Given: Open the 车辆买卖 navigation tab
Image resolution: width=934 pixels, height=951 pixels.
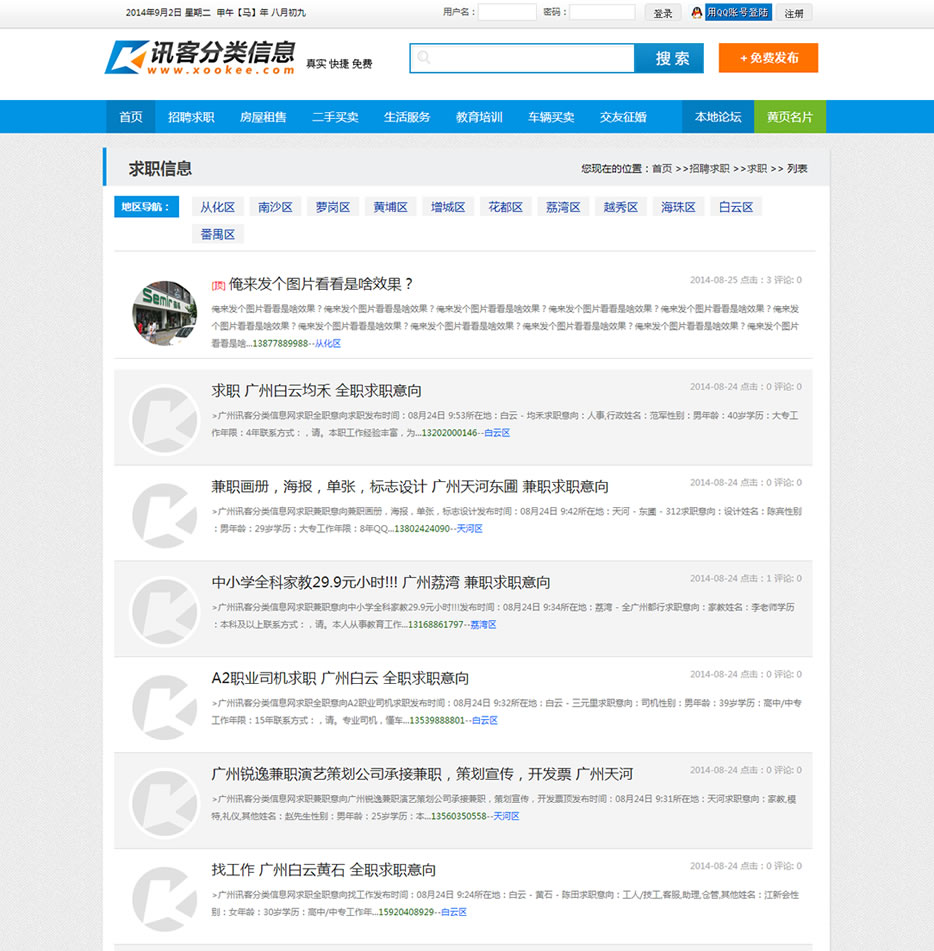Looking at the screenshot, I should point(551,116).
